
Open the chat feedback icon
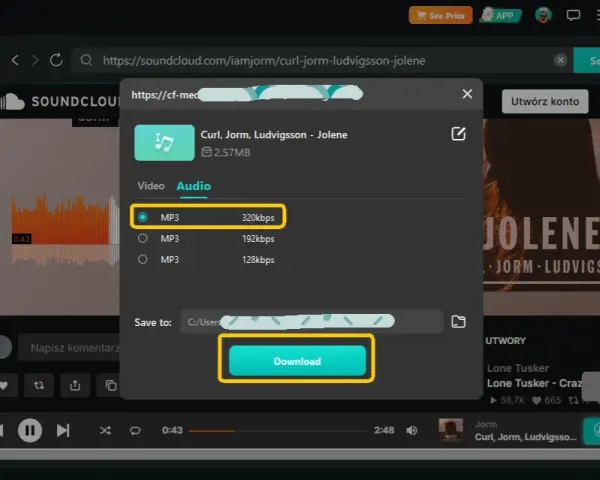(573, 15)
